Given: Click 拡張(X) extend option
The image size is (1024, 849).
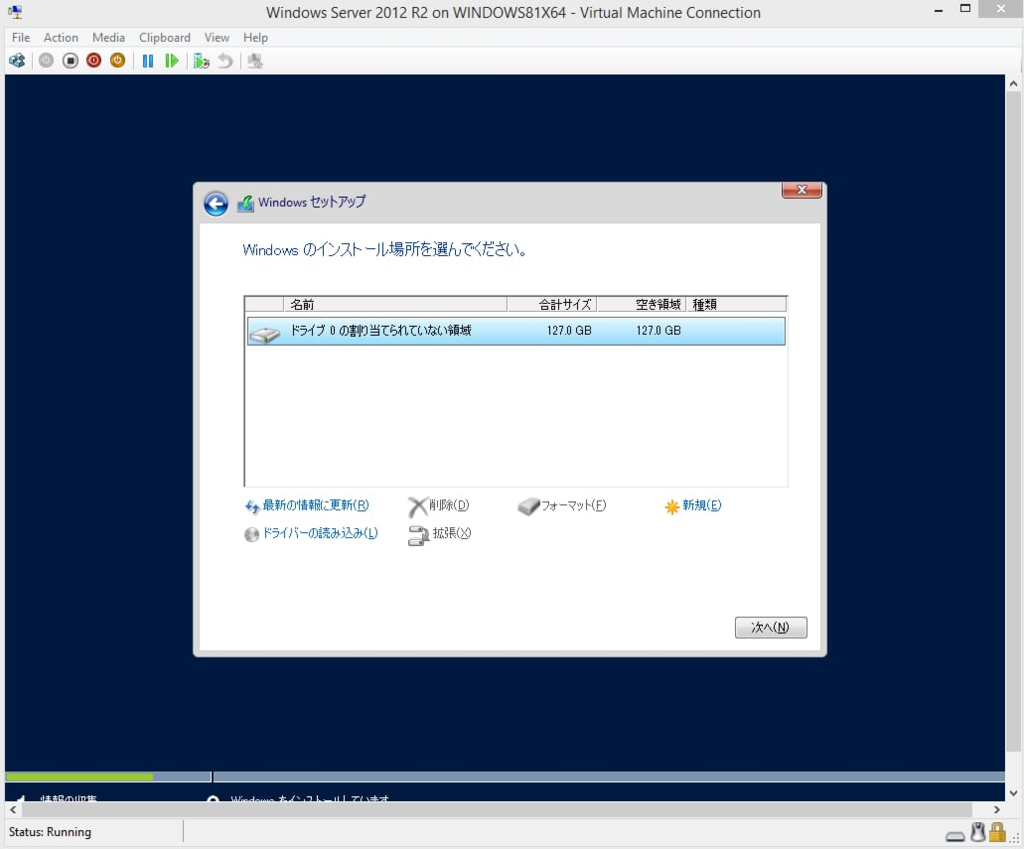Looking at the screenshot, I should click(440, 534).
